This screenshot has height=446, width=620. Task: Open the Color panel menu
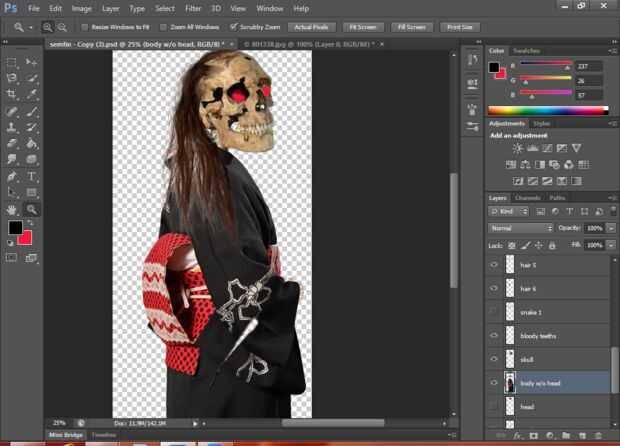612,51
